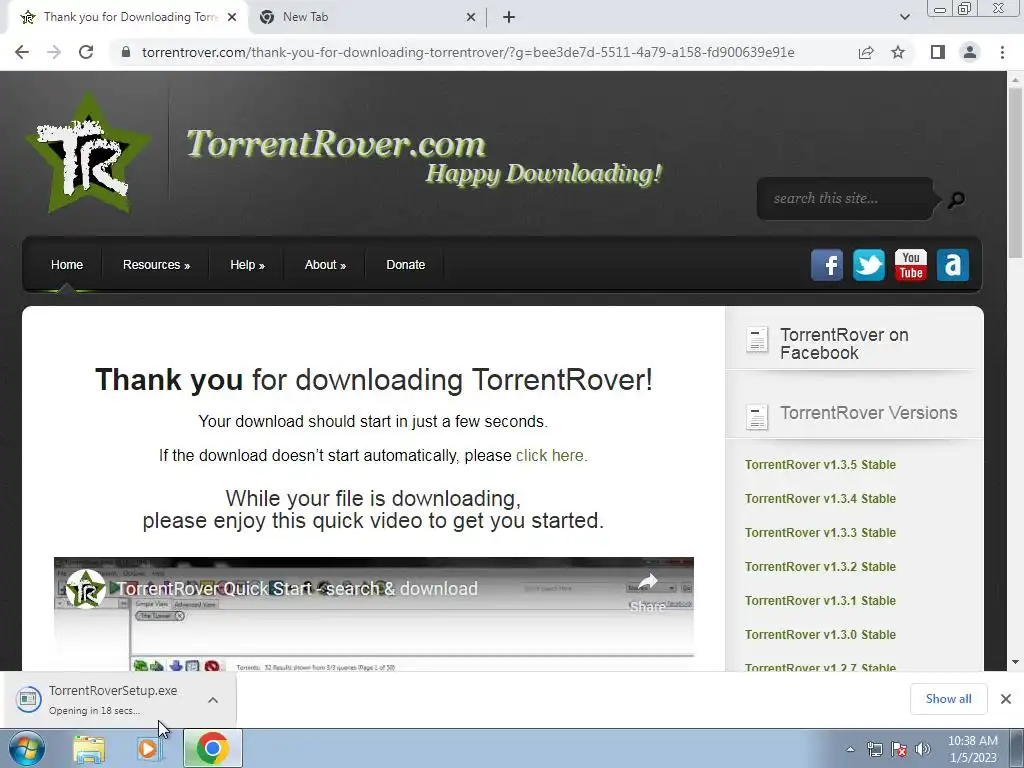Click the scrollbar down arrow

click(1015, 662)
